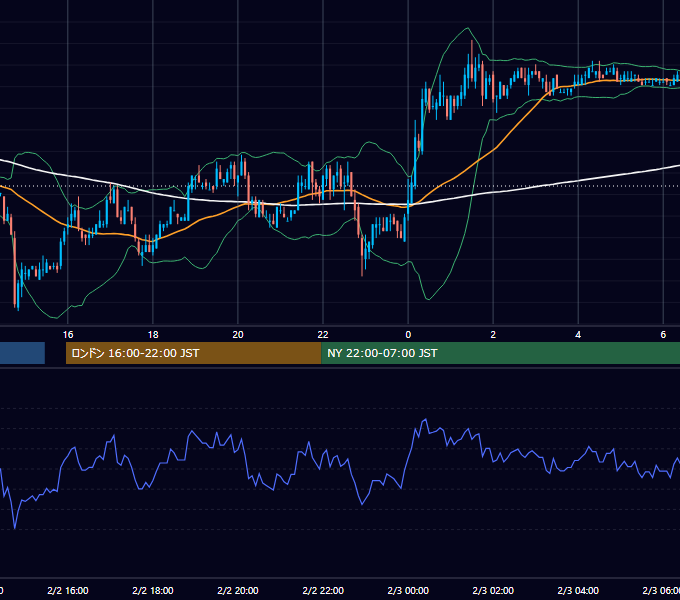
Task: Click the blue session bar left of London
Action: click(x=22, y=353)
